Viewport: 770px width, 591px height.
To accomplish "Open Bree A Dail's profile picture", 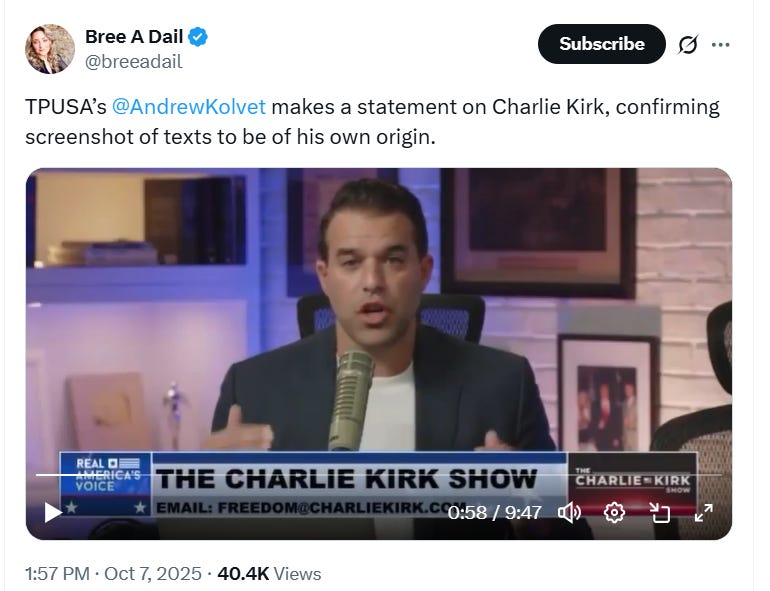I will (x=50, y=49).
